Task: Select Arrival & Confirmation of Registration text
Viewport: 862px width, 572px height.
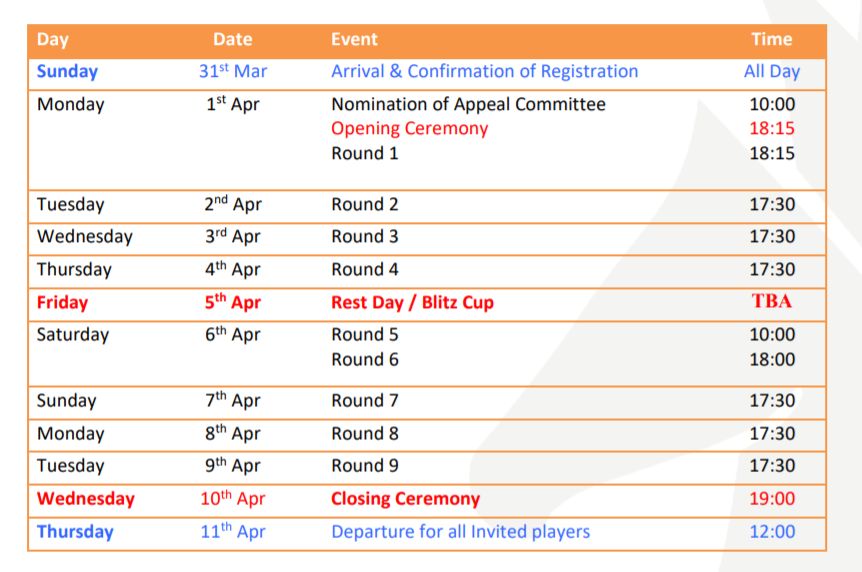Action: click(x=484, y=71)
